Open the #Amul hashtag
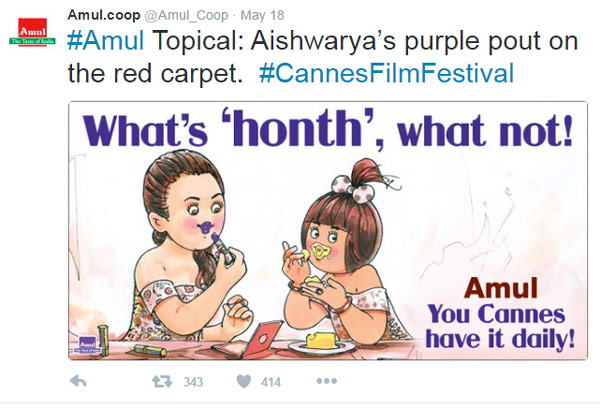The image size is (600, 409). click(105, 42)
